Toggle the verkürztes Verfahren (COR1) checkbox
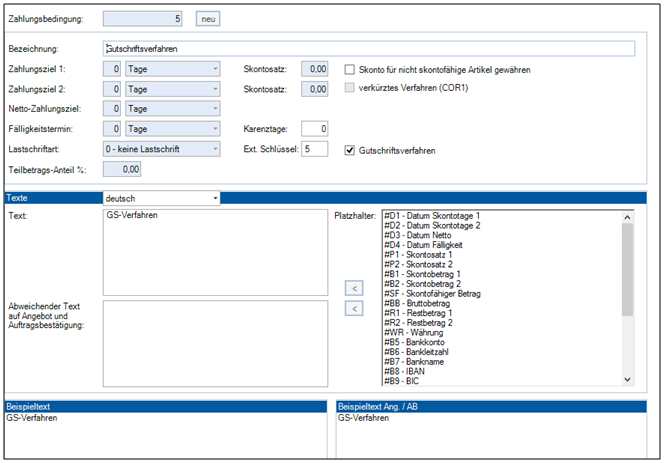Viewport: 664px width, 463px height. tap(350, 89)
